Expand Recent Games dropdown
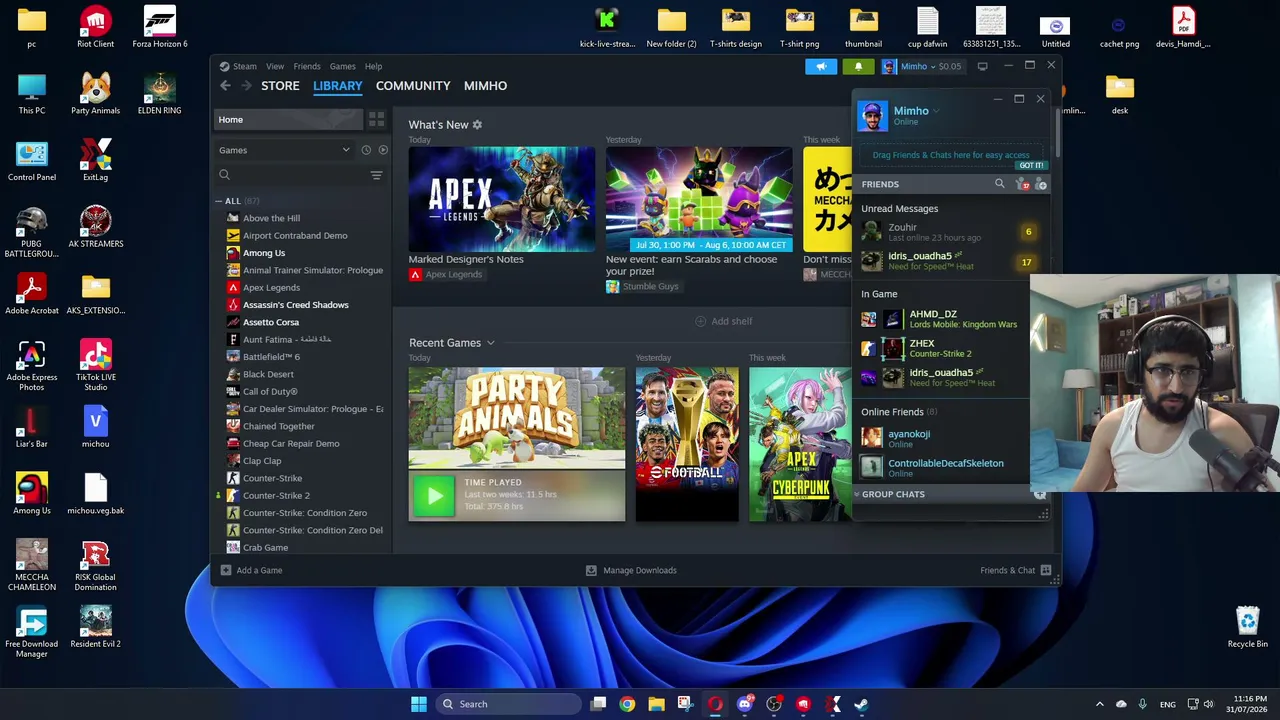The image size is (1280, 720). (x=490, y=343)
